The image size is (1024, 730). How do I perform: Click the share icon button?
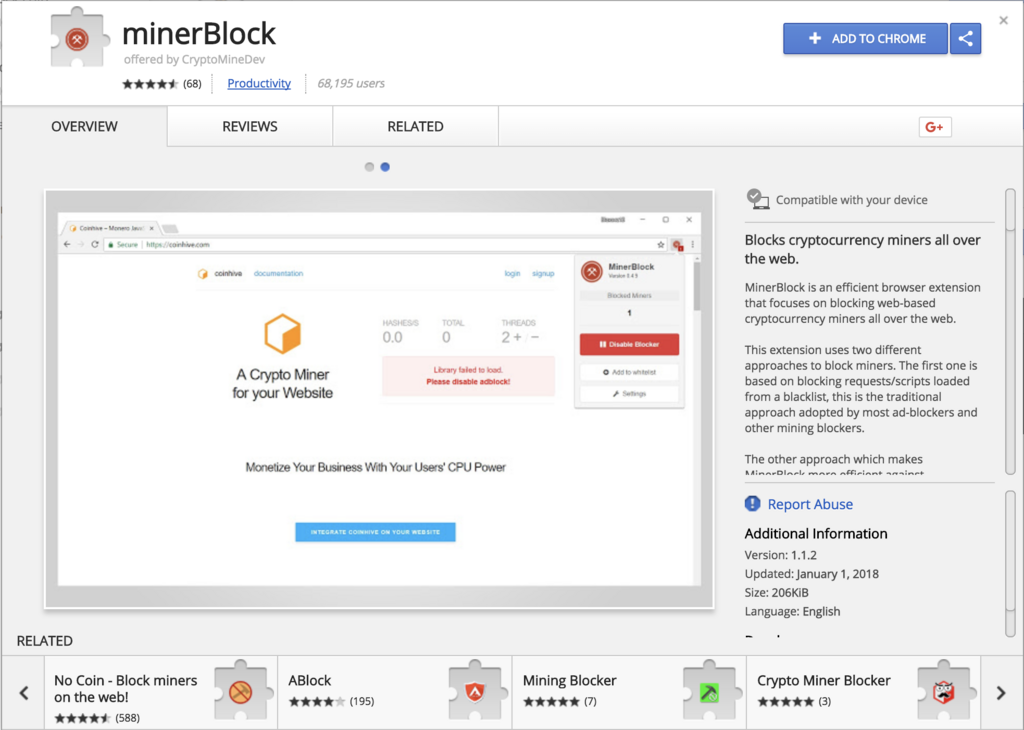point(965,39)
